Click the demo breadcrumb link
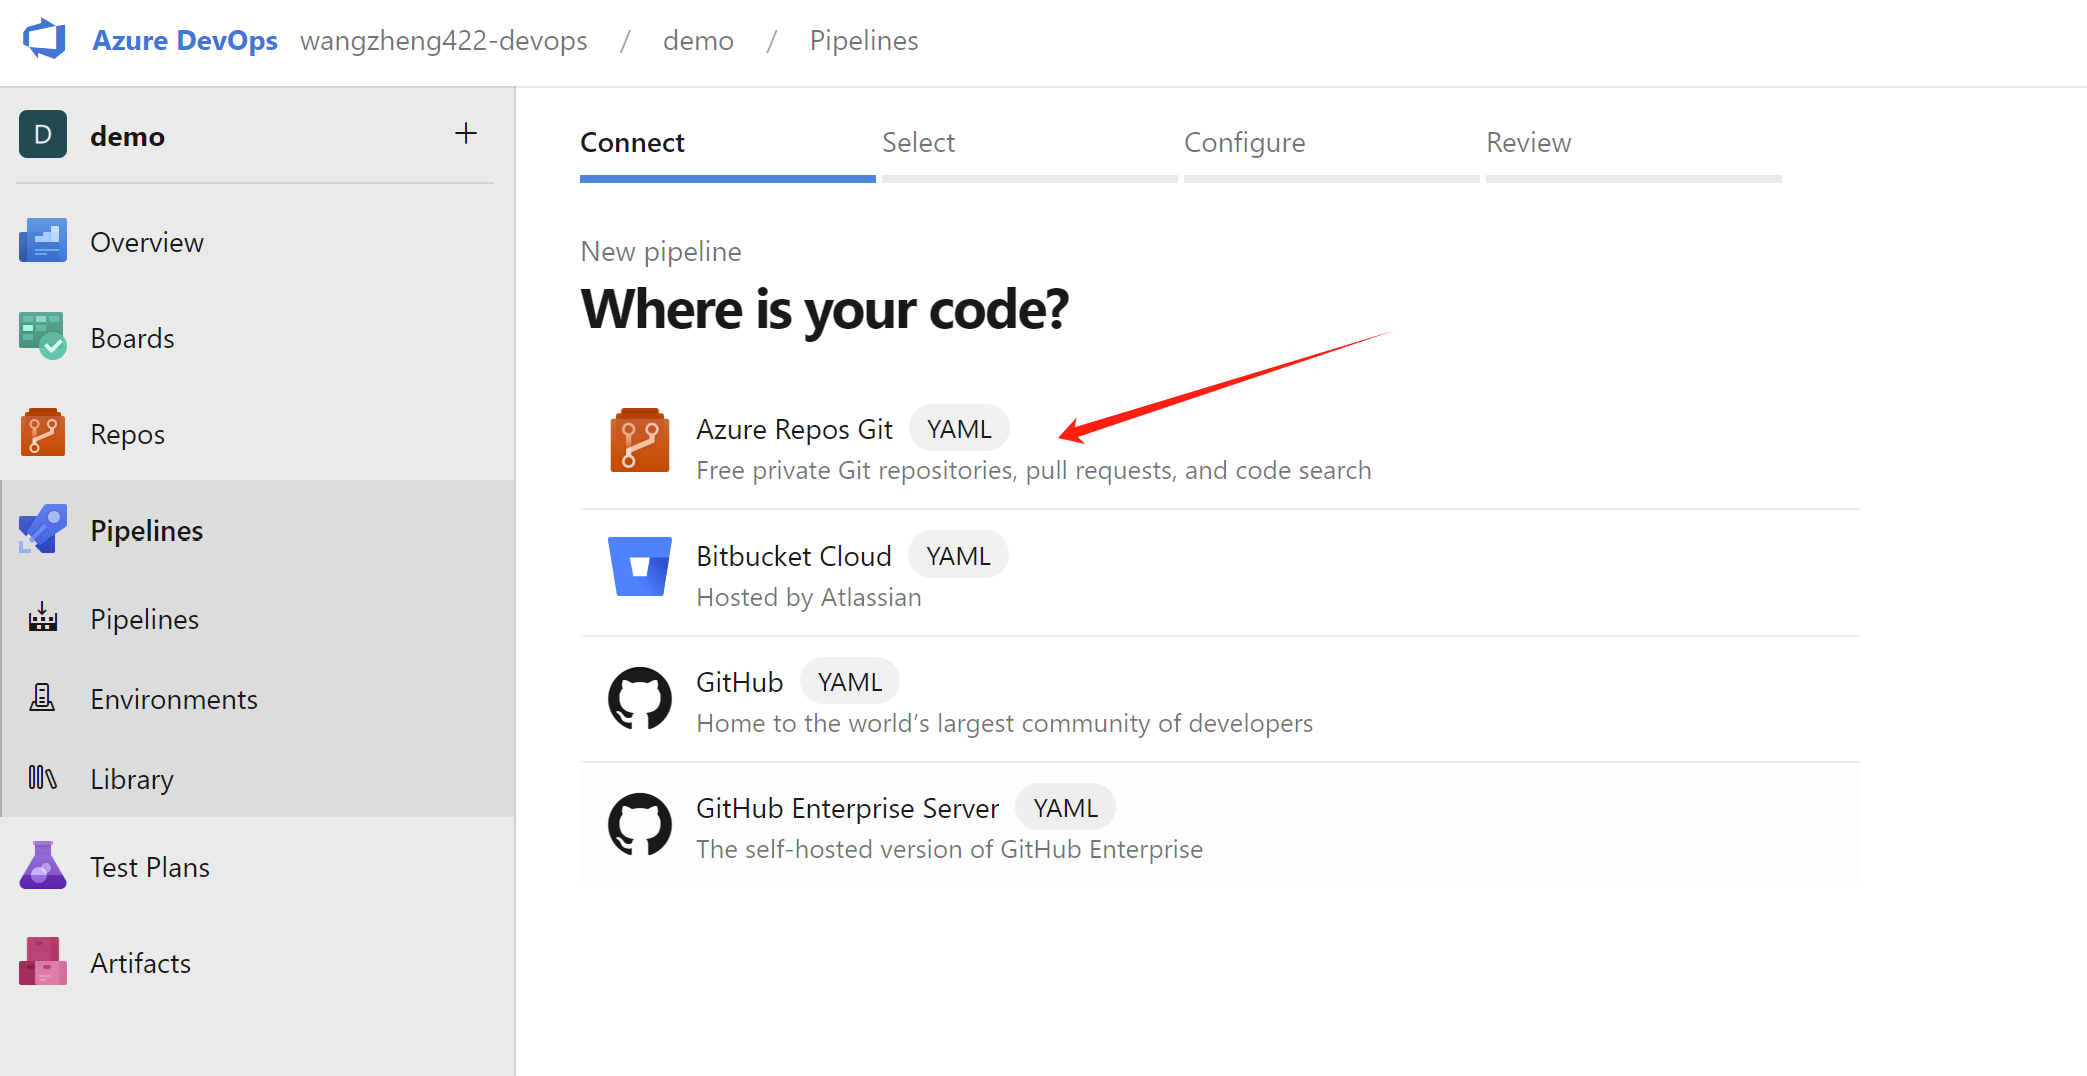Screen dimensions: 2087x1076 click(698, 41)
